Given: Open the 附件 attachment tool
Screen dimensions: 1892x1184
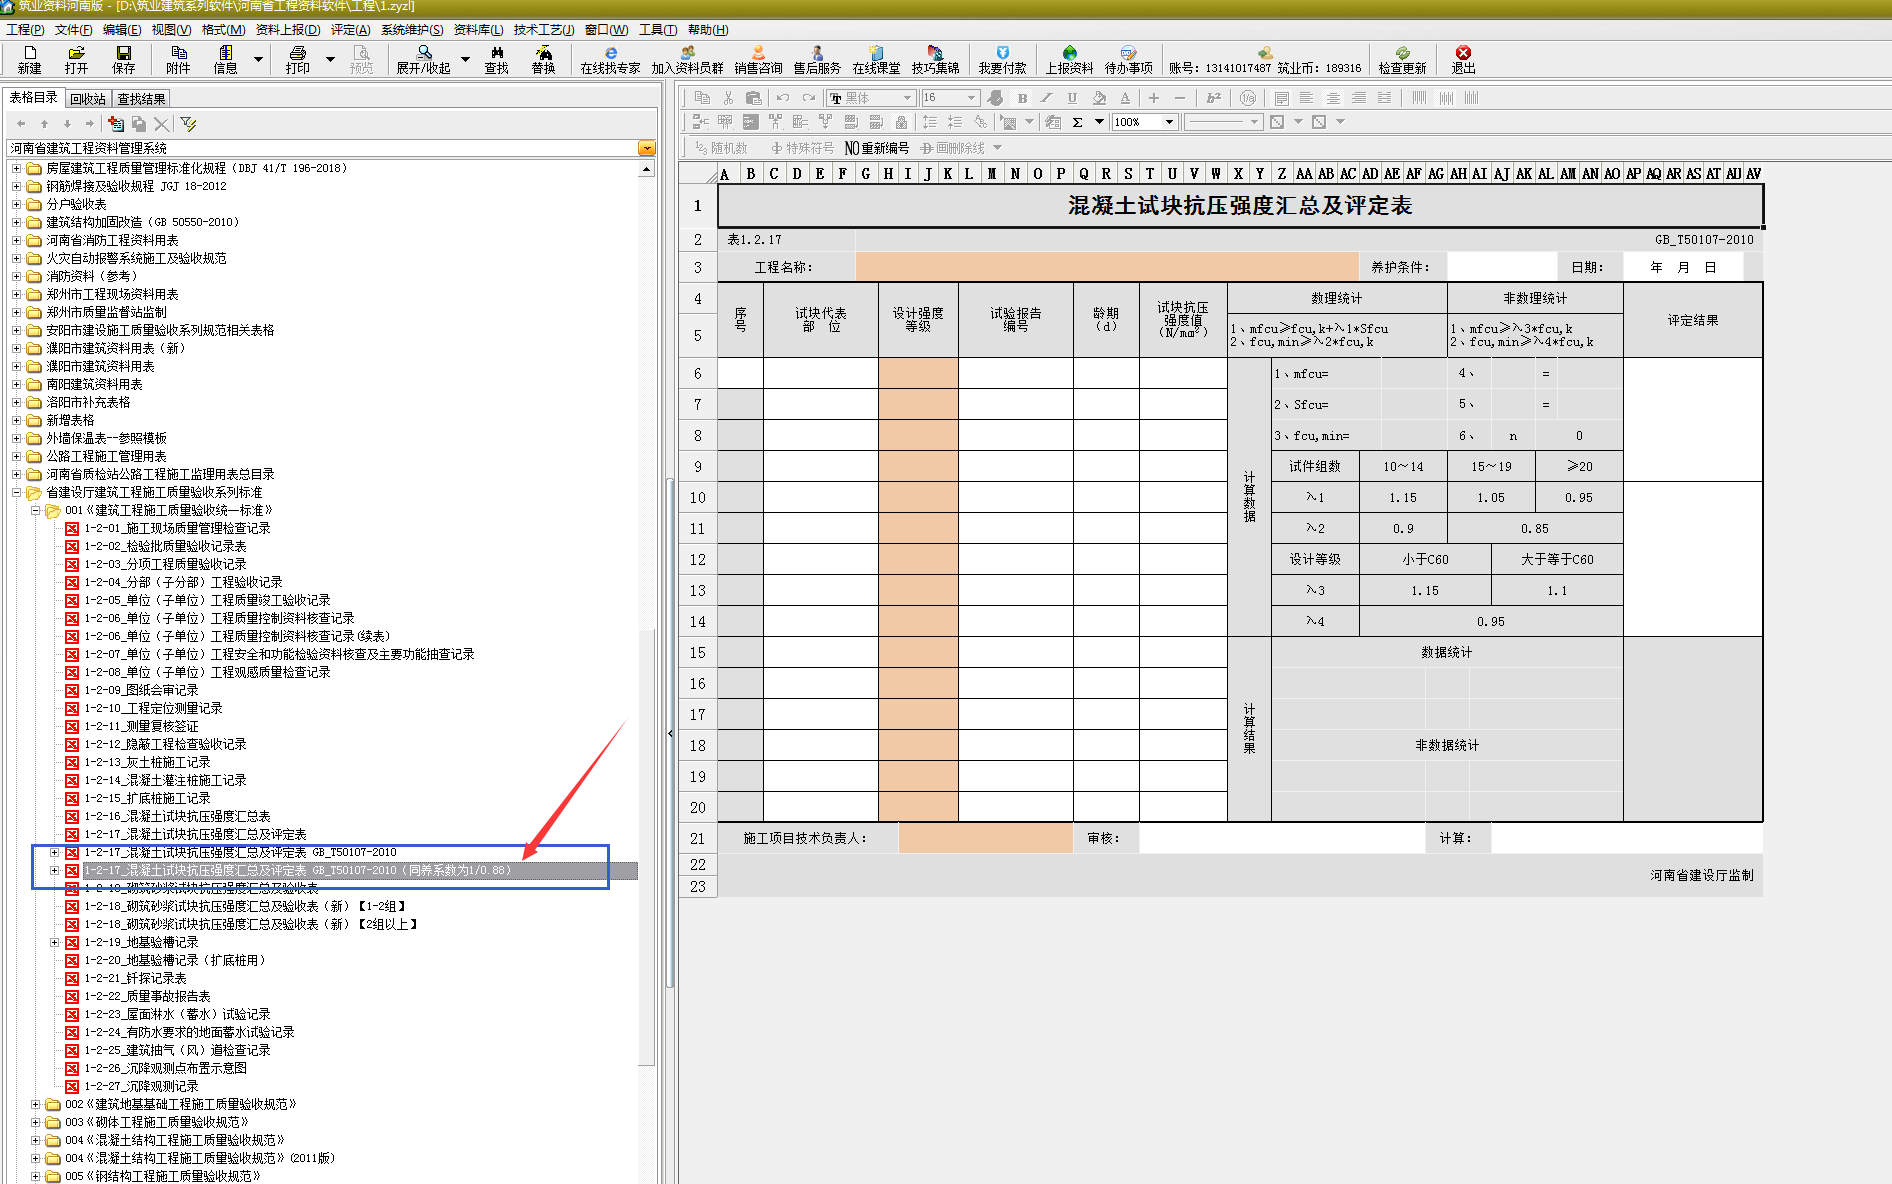Looking at the screenshot, I should pyautogui.click(x=178, y=60).
